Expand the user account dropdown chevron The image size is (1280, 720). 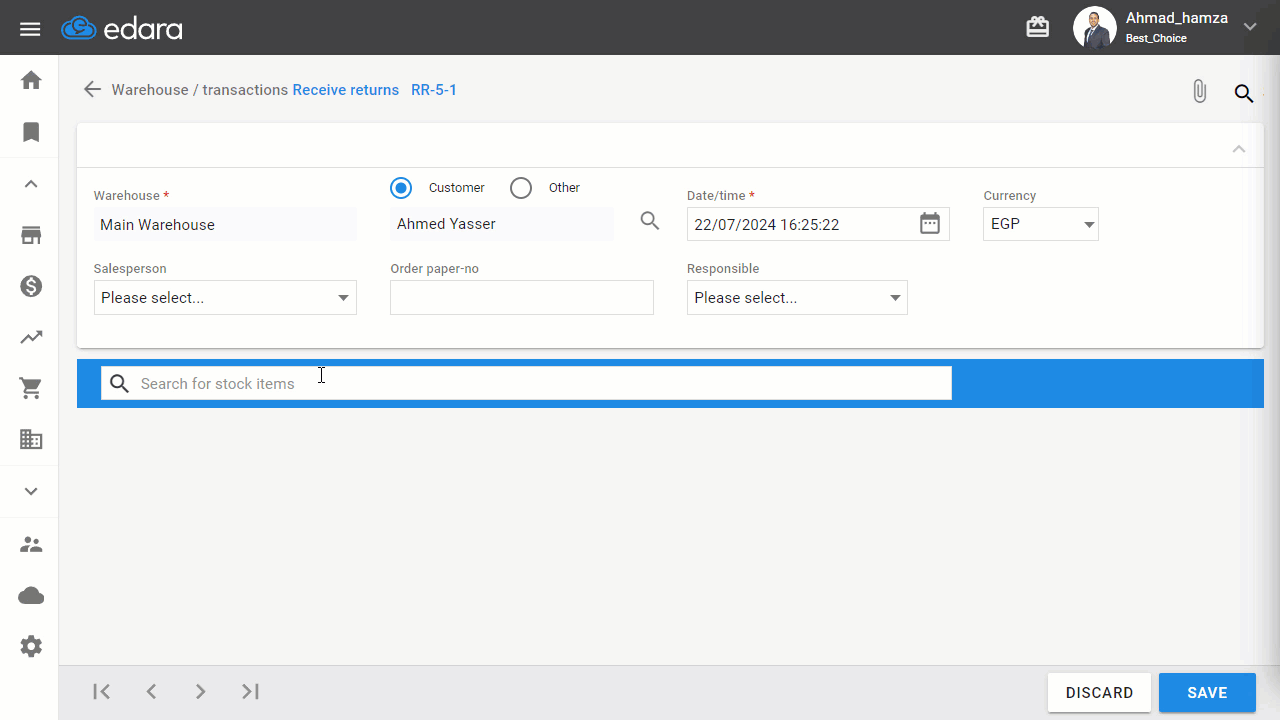[1250, 27]
